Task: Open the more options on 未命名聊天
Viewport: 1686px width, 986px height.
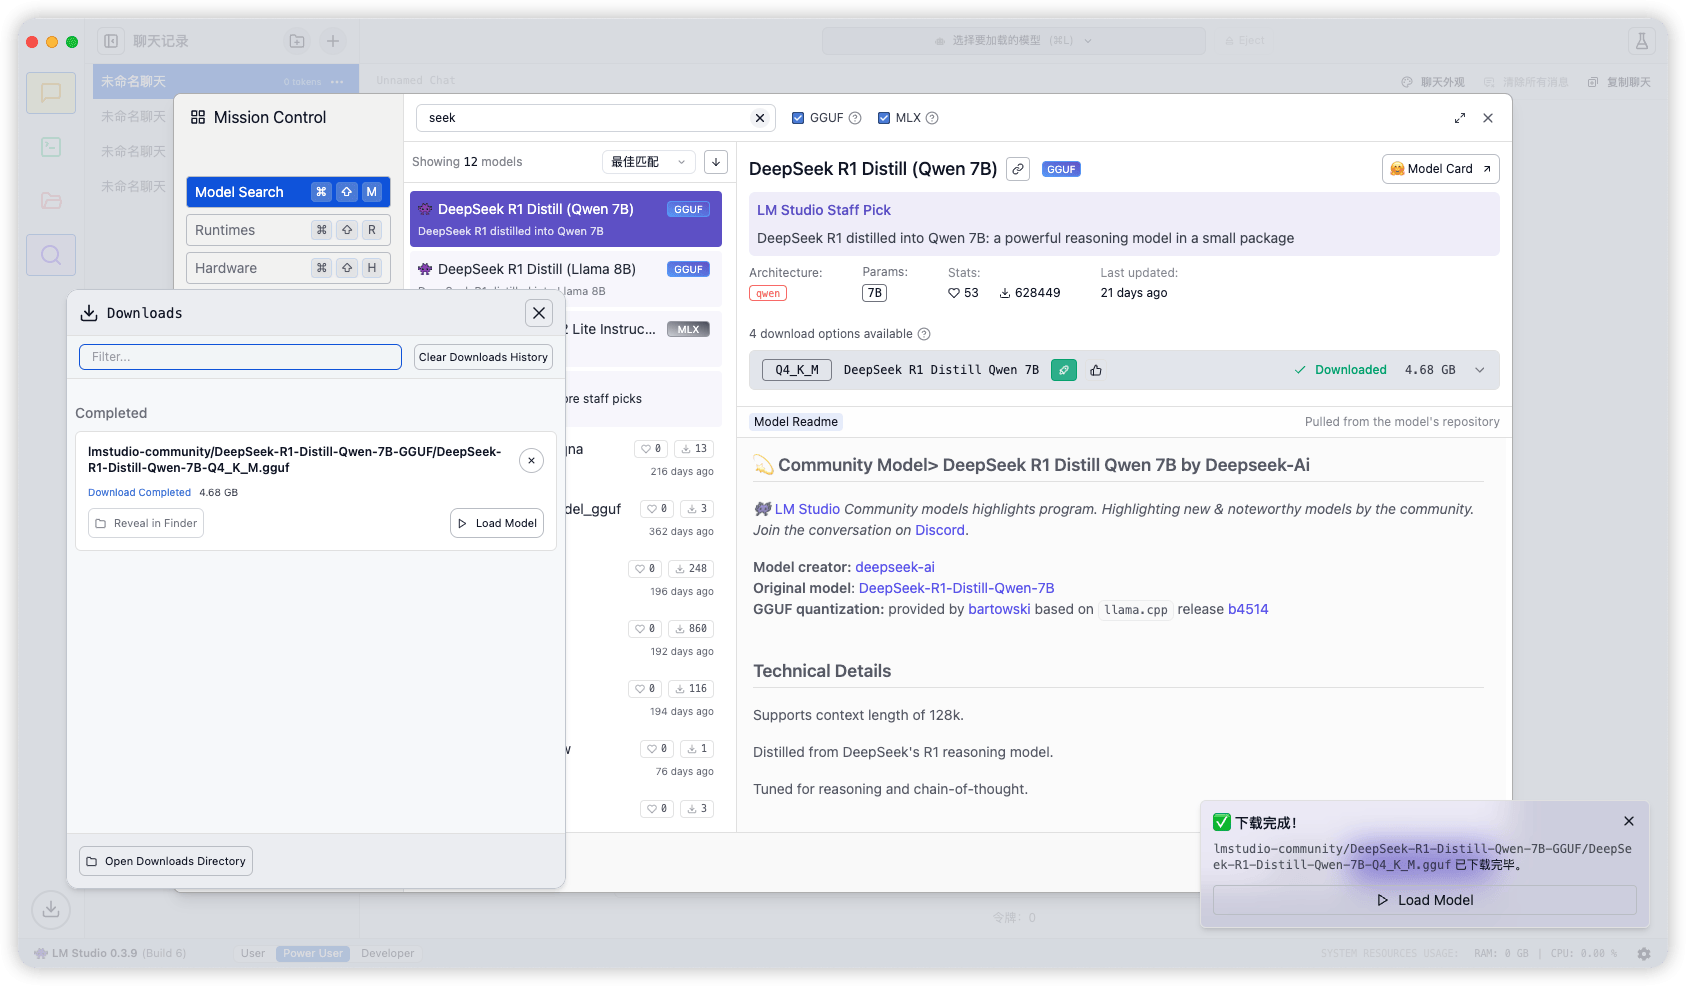Action: click(337, 82)
